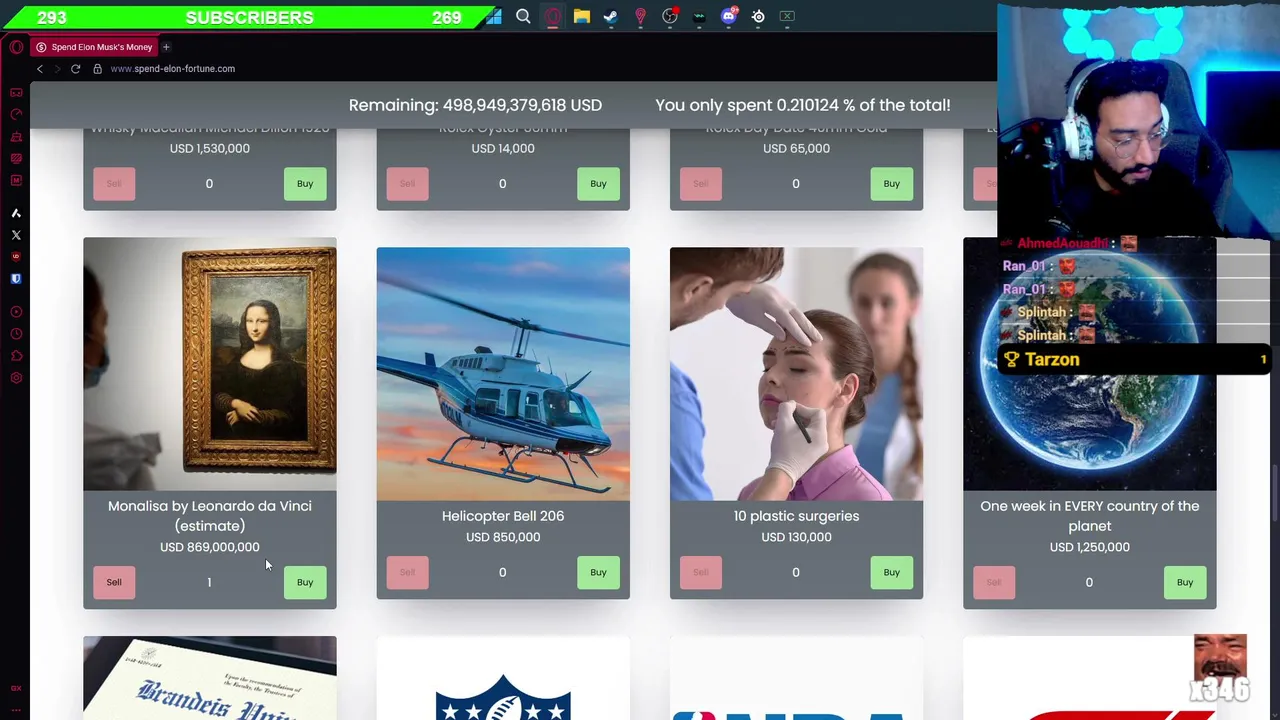Screen dimensions: 1280x720
Task: Click 'USD 869,000,000' price text
Action: tap(210, 547)
